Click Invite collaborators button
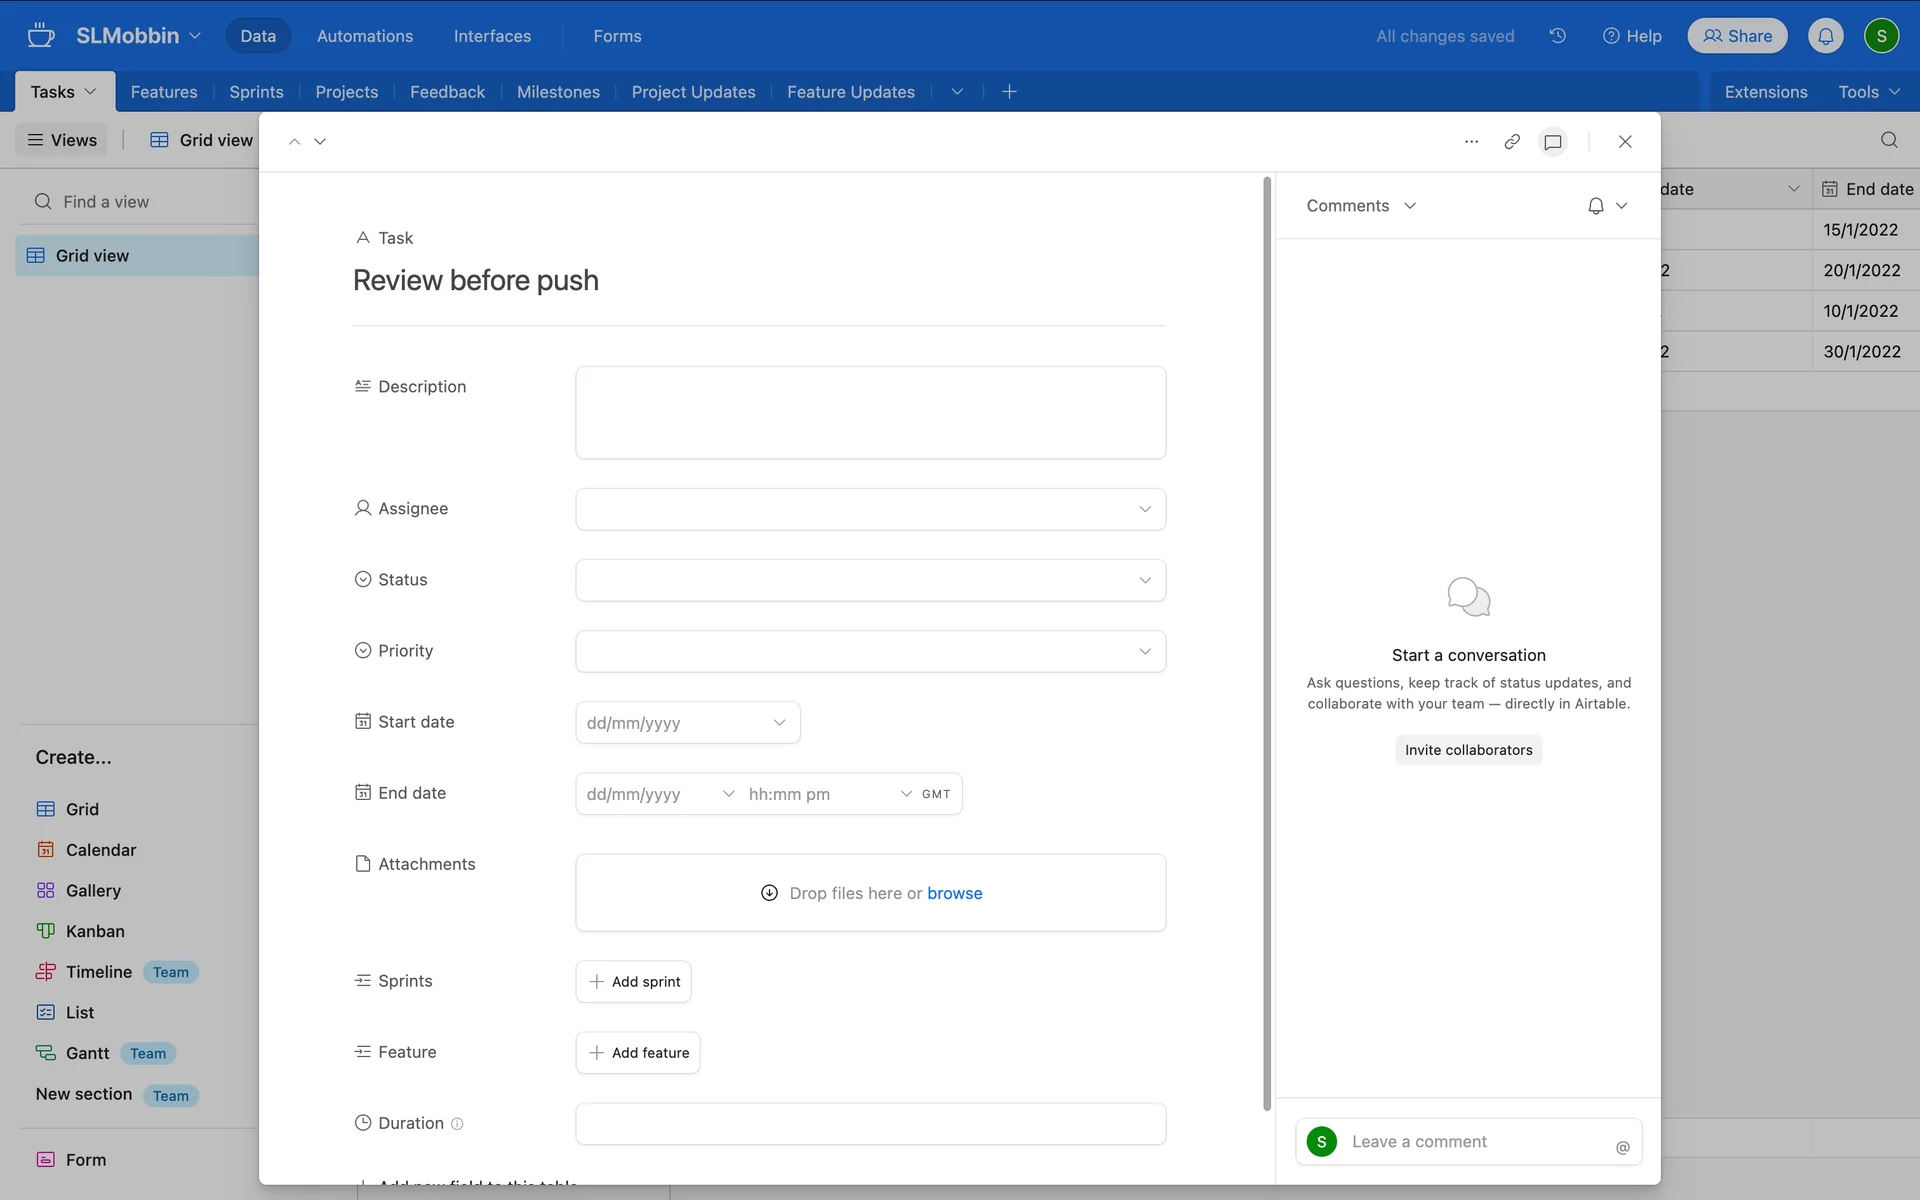Screen dimensions: 1920x1200 (1468, 750)
